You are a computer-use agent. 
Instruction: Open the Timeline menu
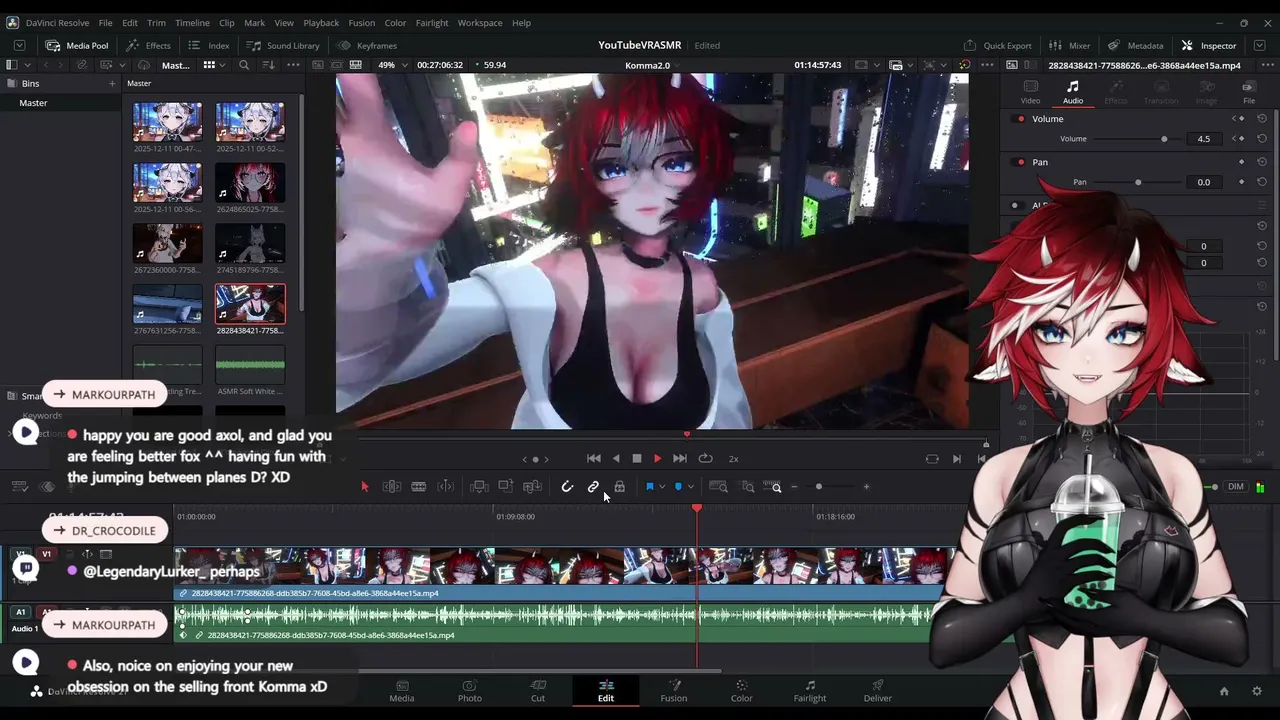point(192,22)
